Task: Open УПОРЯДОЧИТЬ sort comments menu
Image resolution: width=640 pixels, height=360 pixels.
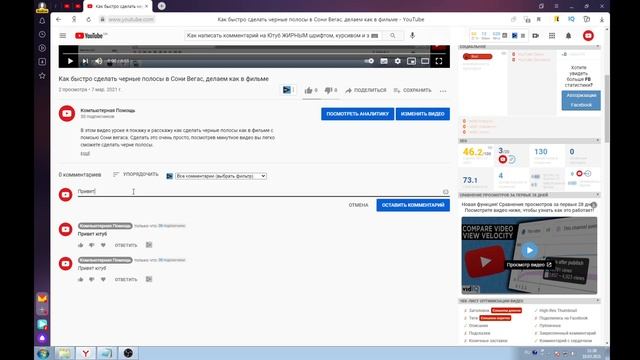Action: (136, 174)
